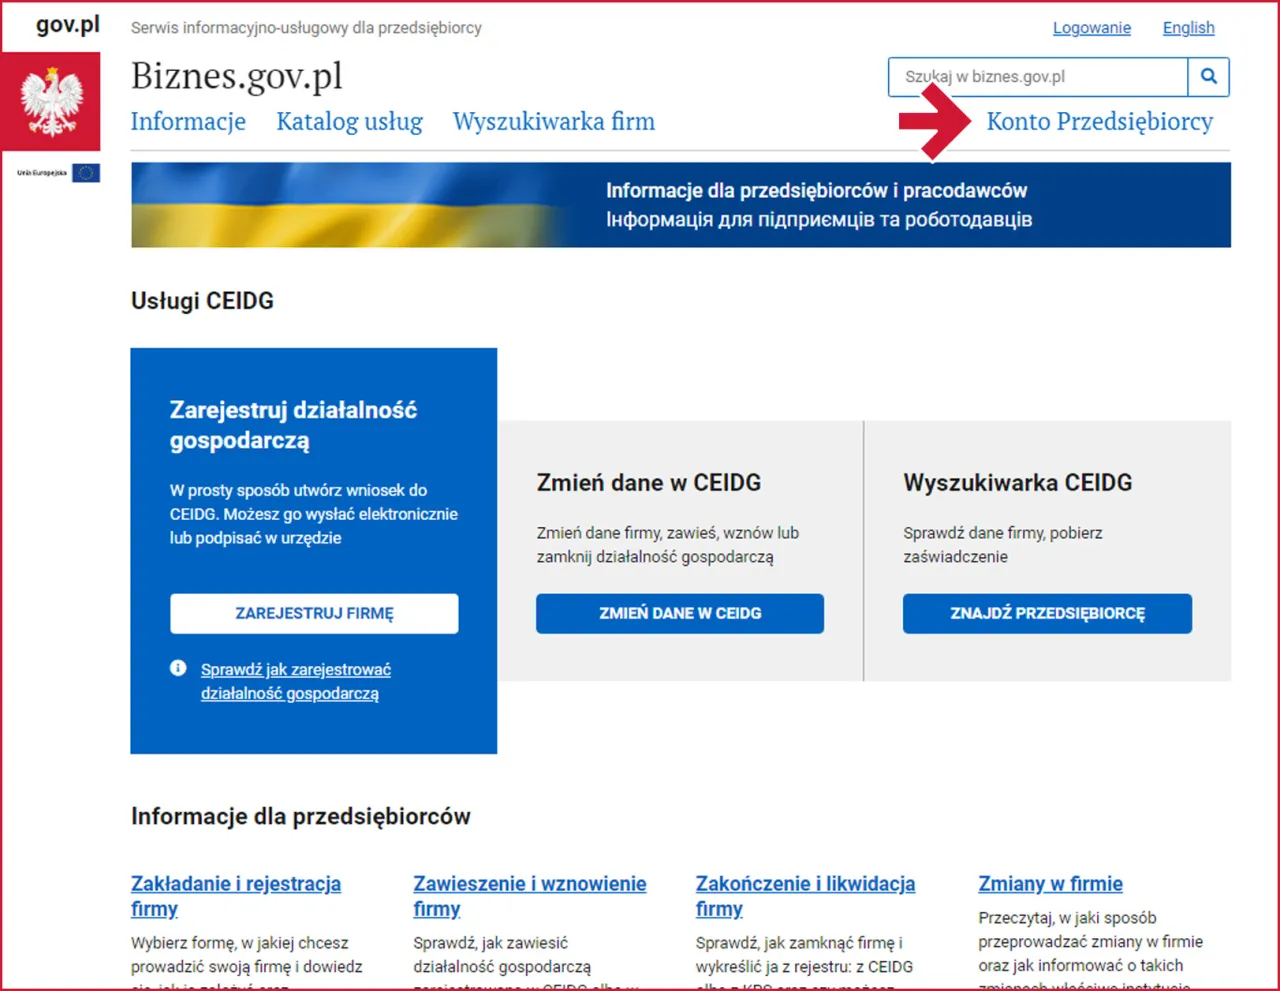Open 'Zakładanie i rejestracja firmy'
The image size is (1280, 991).
[x=236, y=896]
